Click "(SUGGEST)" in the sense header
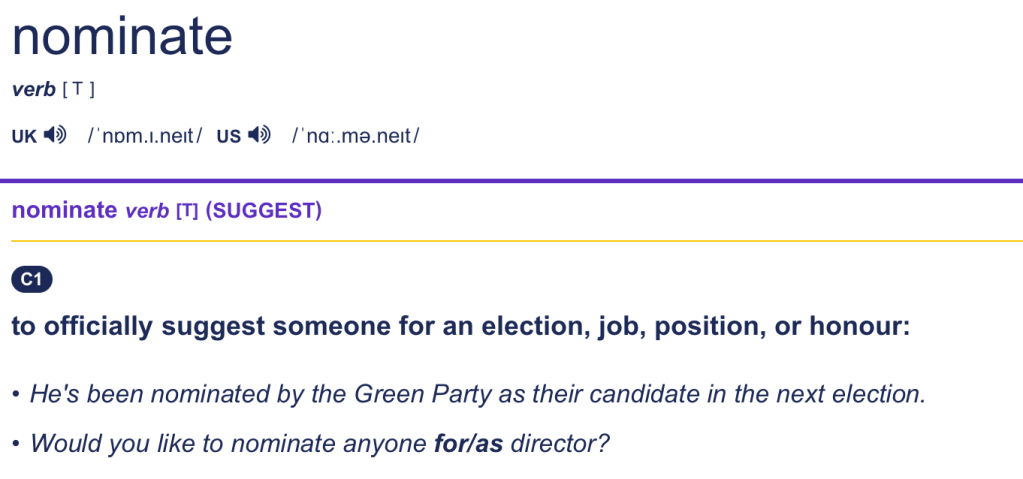The image size is (1023, 479). (263, 211)
